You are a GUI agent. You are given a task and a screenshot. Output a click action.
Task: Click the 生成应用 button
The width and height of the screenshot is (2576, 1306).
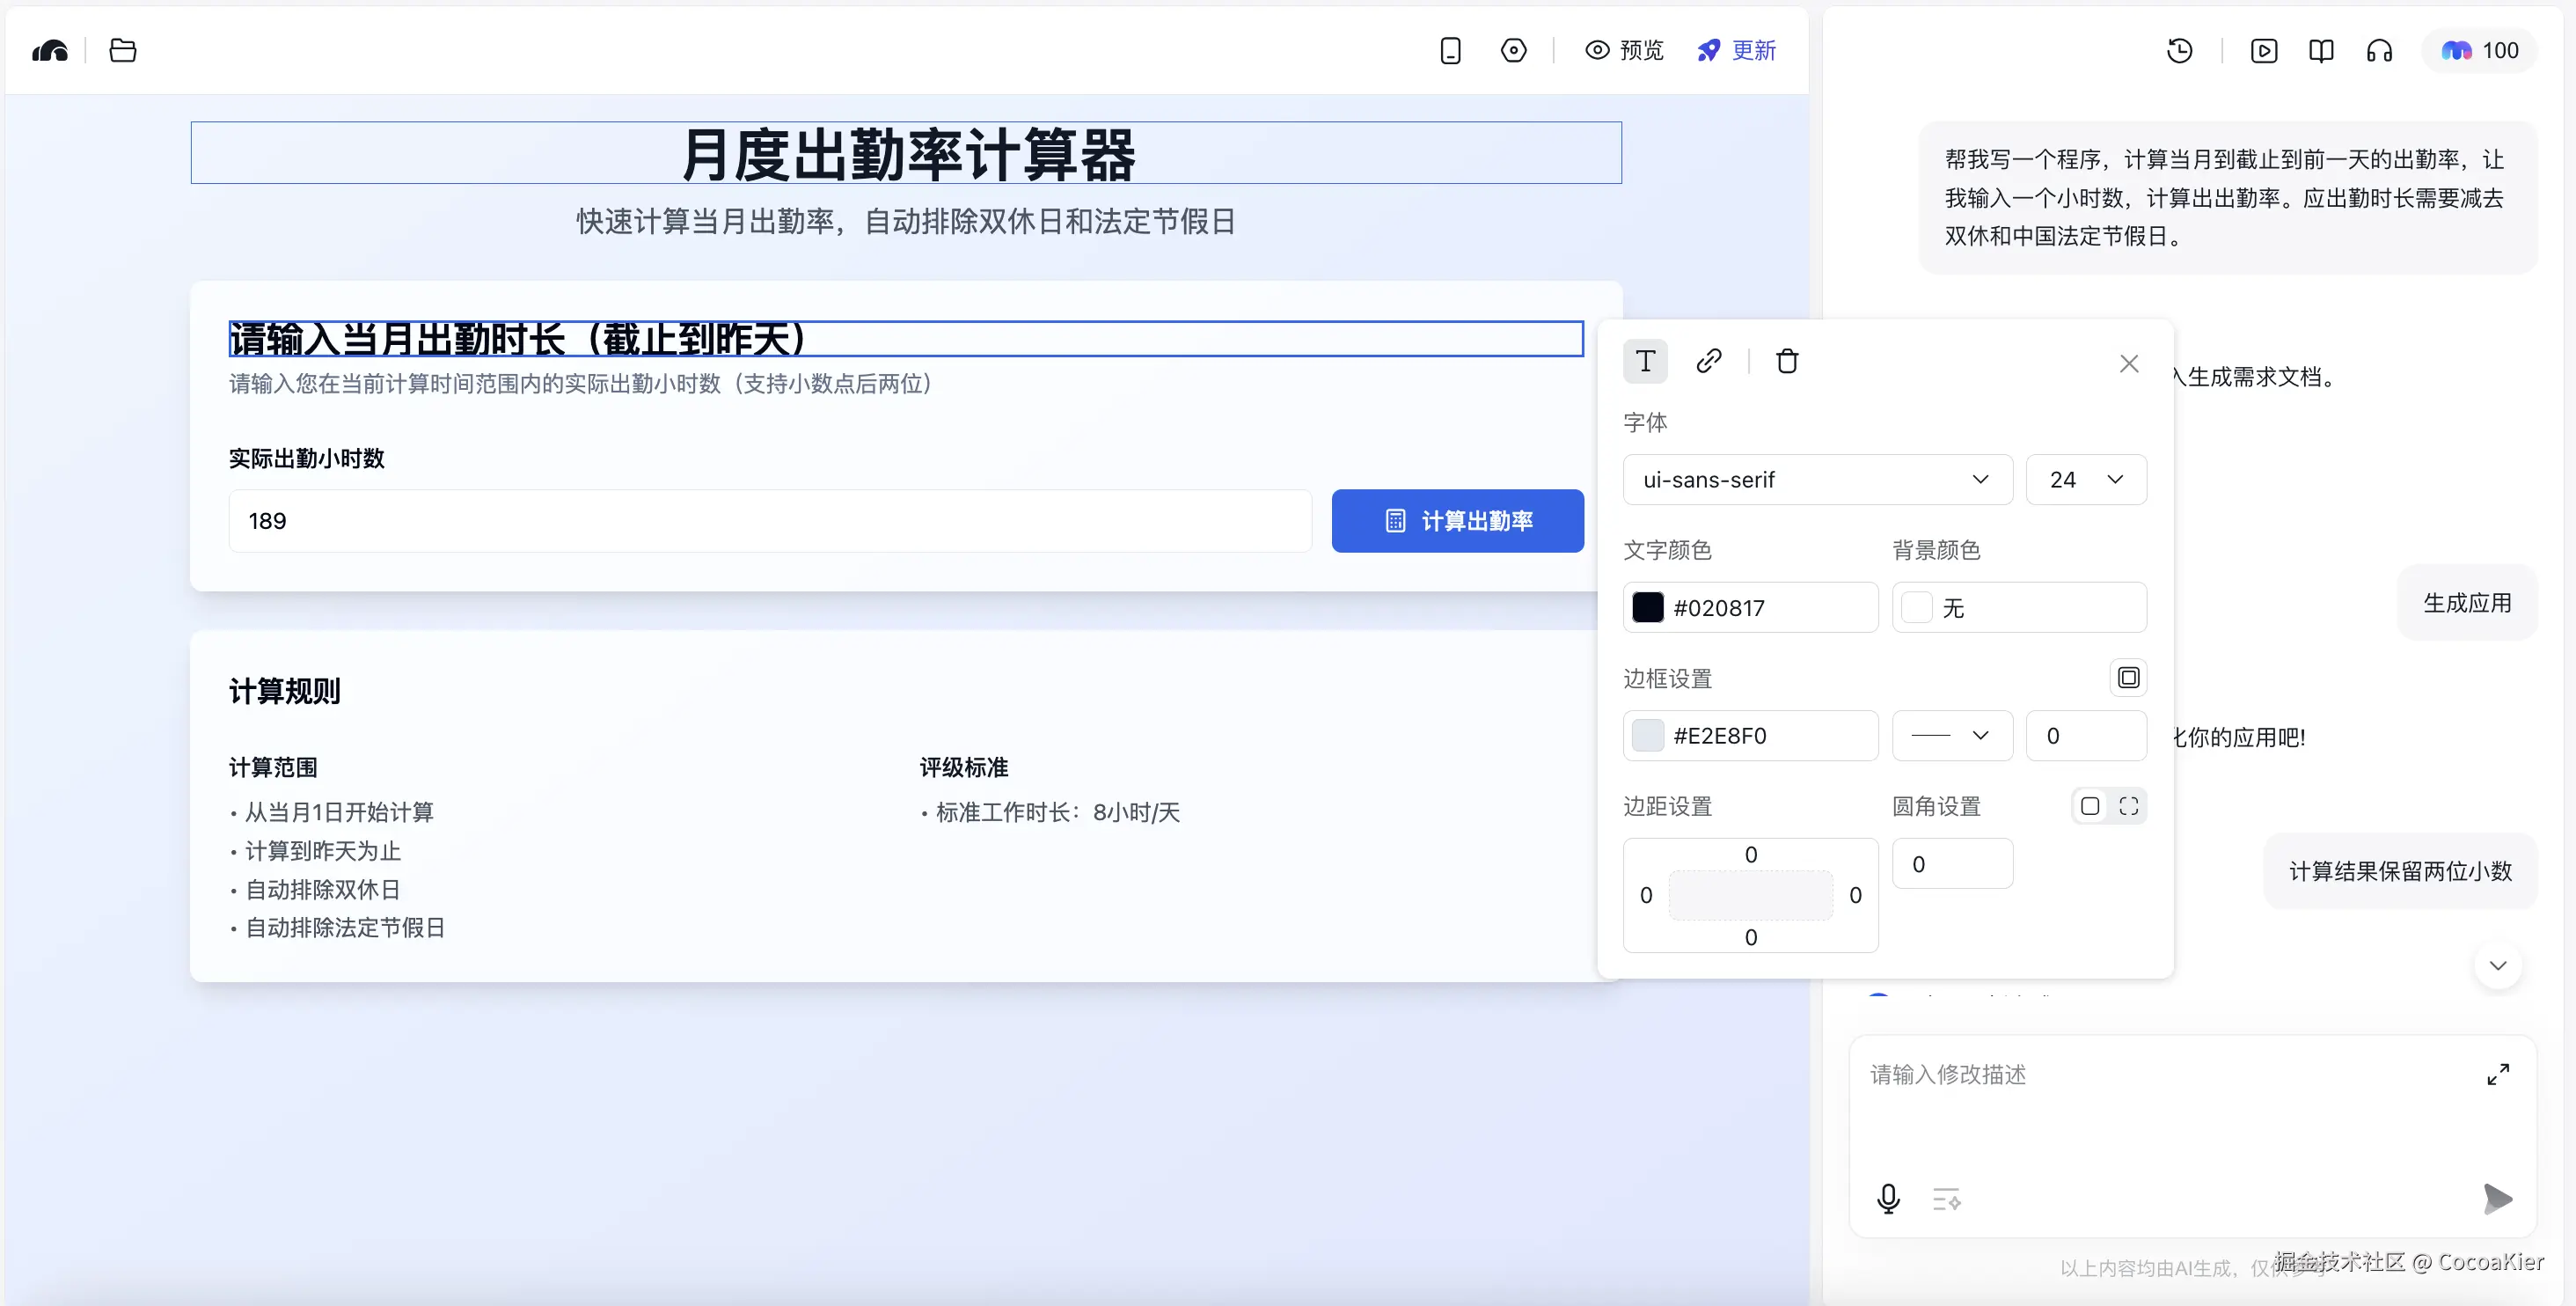pyautogui.click(x=2467, y=602)
